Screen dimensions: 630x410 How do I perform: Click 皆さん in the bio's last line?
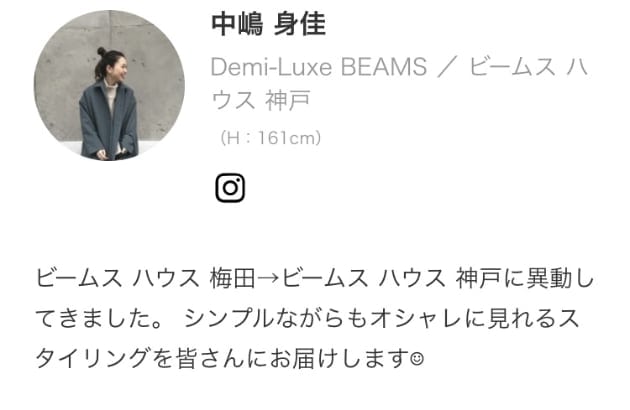coord(211,358)
